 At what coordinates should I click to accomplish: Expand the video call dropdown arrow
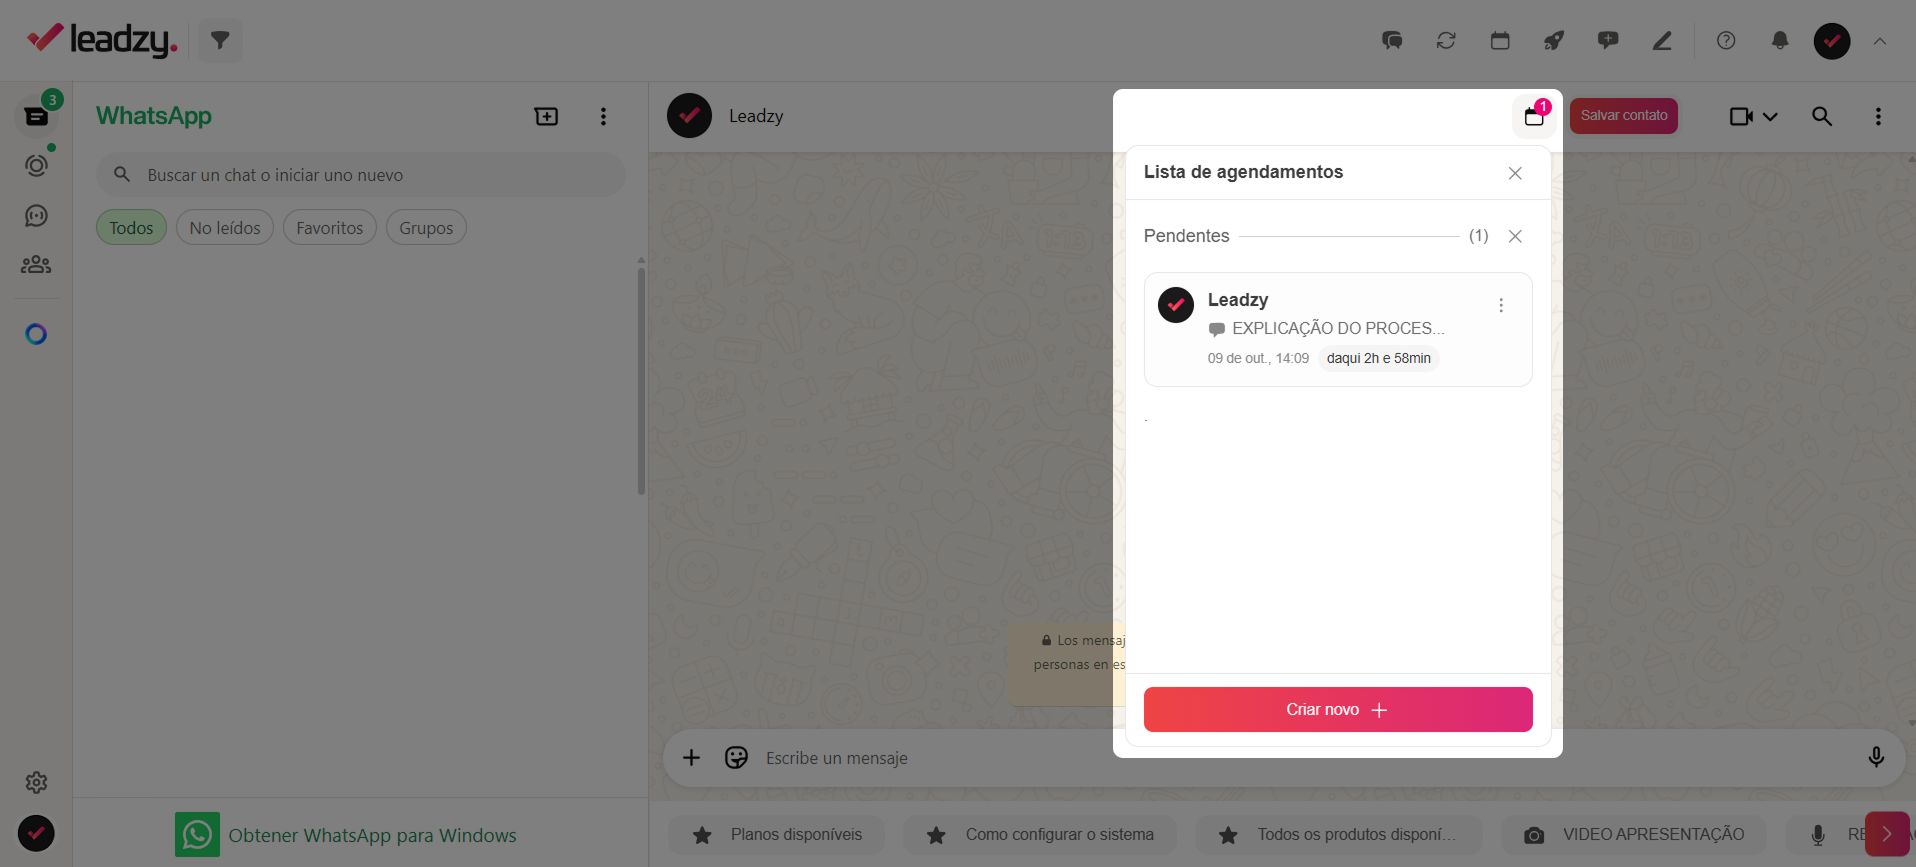[1770, 117]
